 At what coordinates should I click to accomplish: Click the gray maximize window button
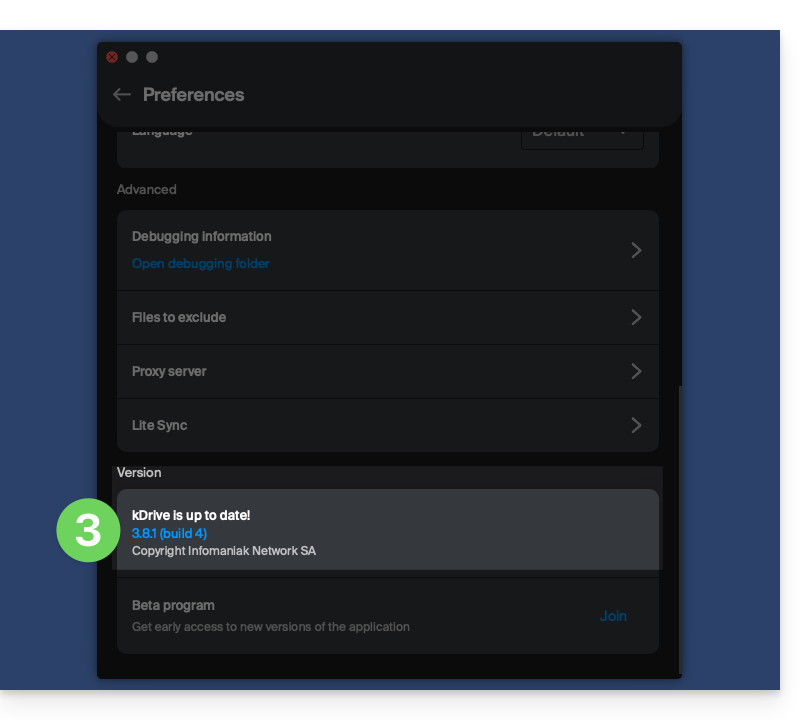pos(152,57)
